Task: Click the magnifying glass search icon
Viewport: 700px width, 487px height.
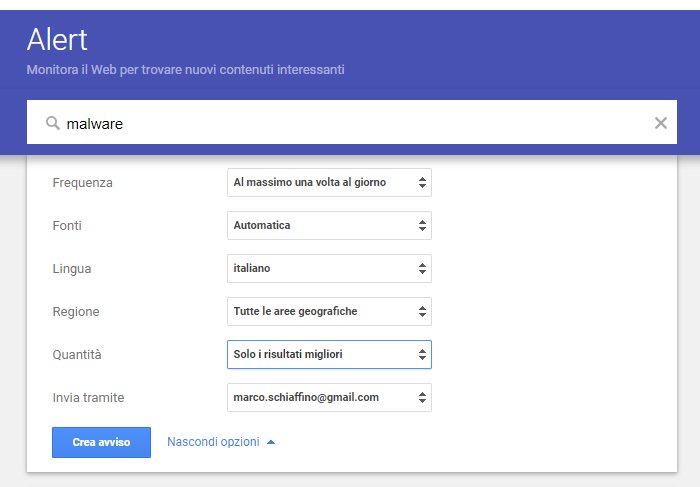Action: pos(53,123)
